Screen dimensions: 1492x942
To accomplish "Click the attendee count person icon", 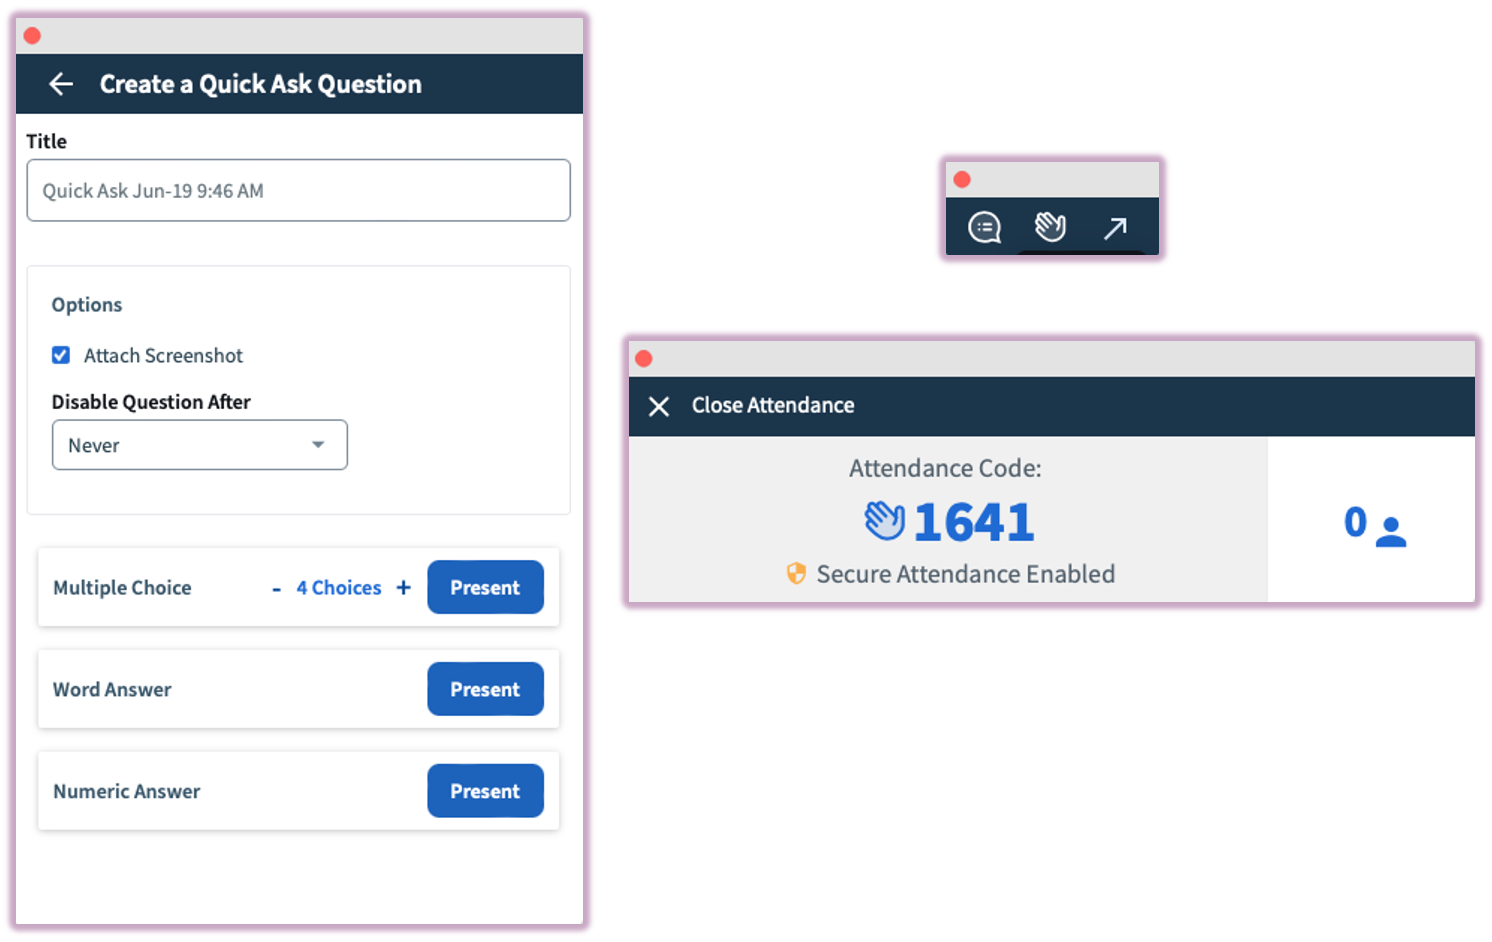I will (1390, 531).
